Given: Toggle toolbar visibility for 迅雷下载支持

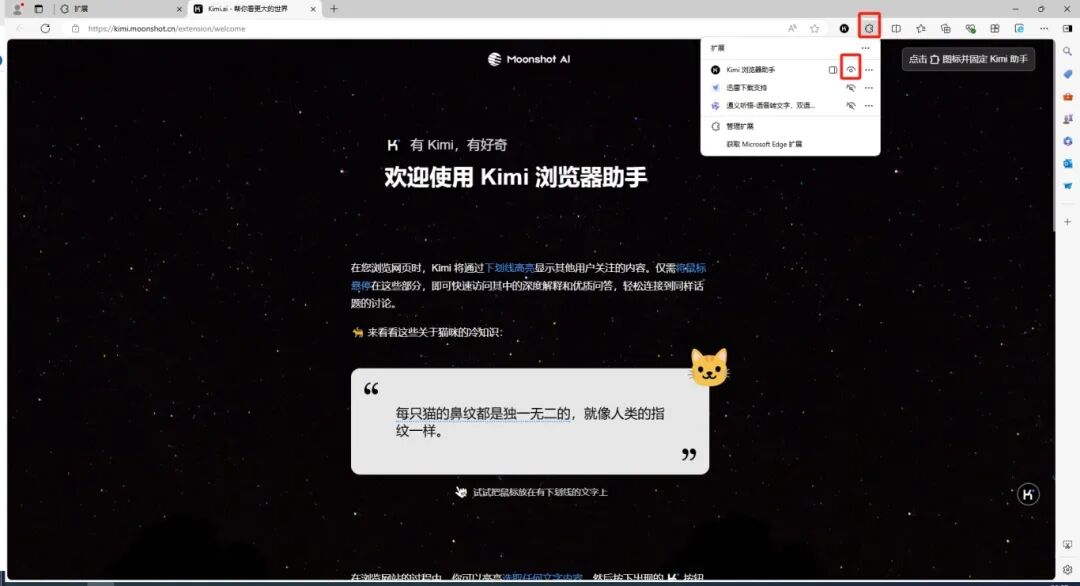Looking at the screenshot, I should [851, 87].
